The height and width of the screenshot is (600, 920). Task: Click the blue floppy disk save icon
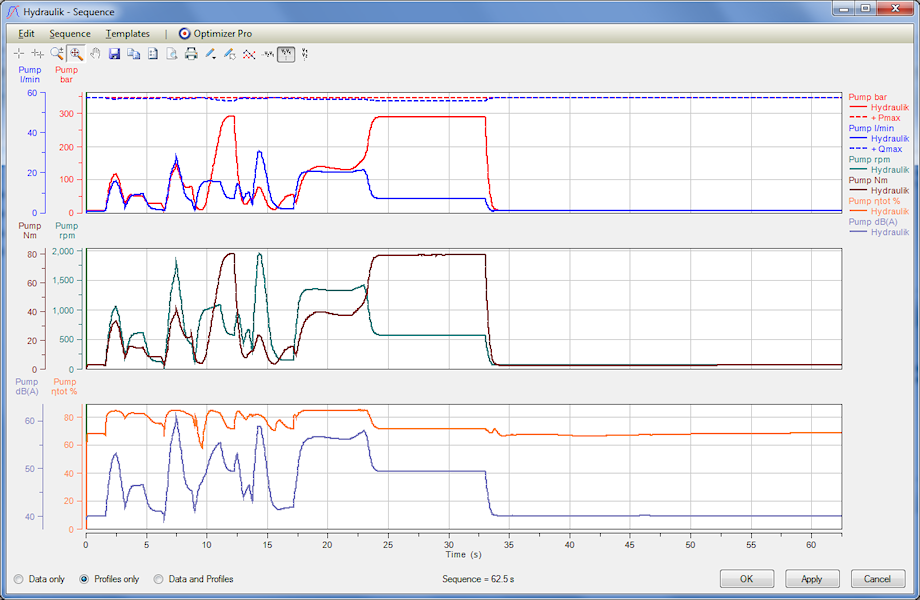pyautogui.click(x=114, y=54)
